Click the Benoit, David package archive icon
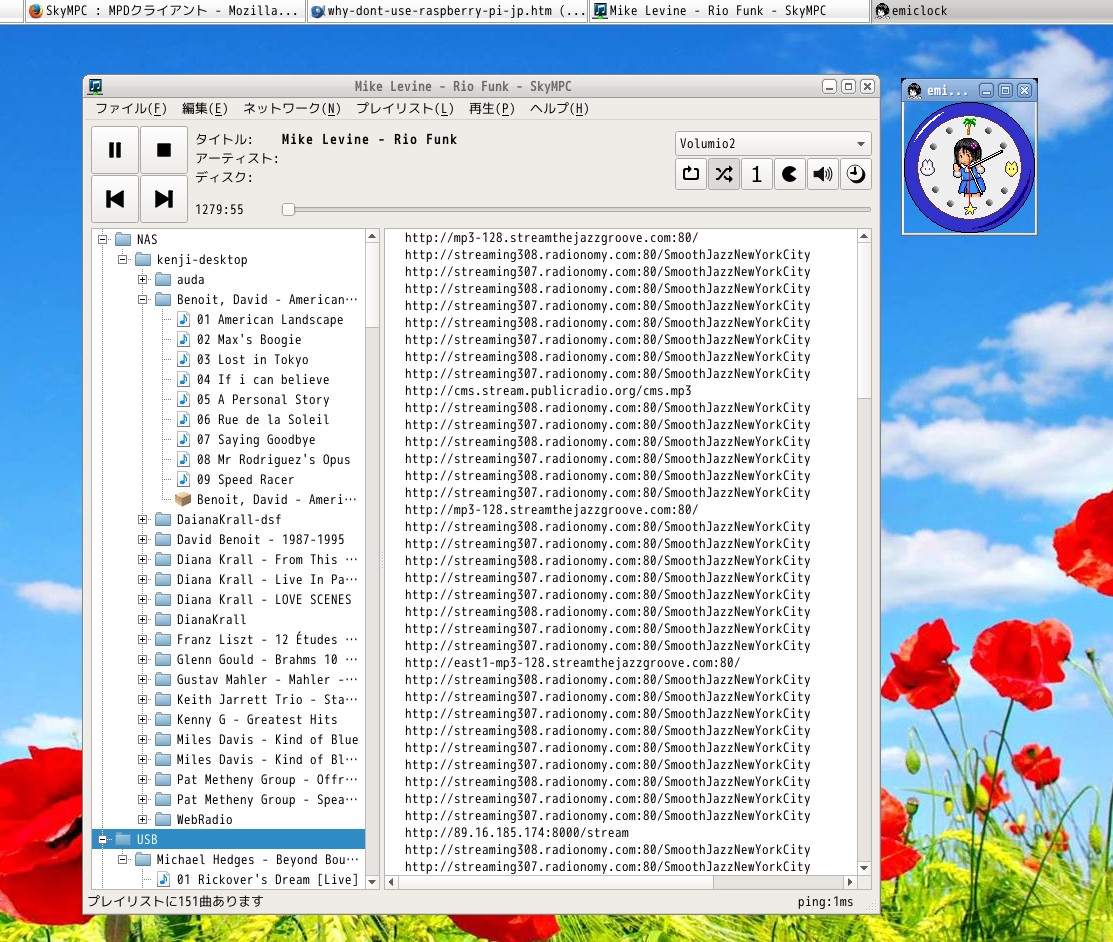 (x=183, y=500)
